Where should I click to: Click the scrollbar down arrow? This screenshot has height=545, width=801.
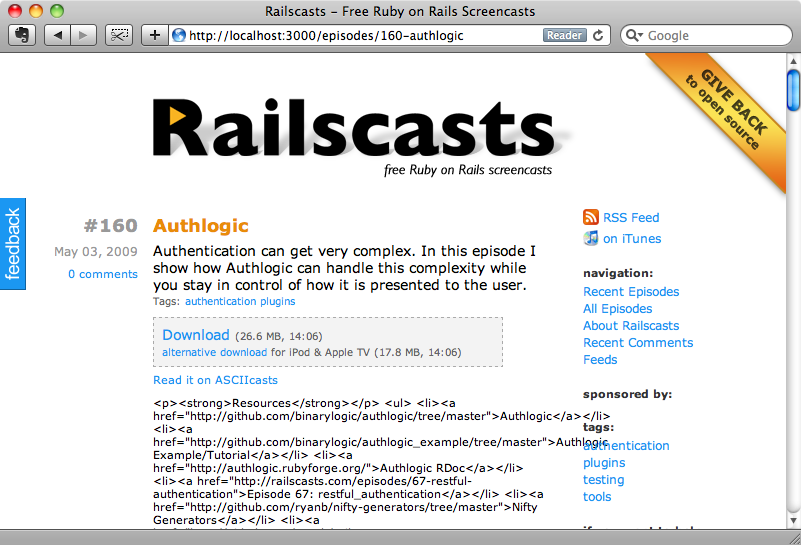click(x=793, y=521)
